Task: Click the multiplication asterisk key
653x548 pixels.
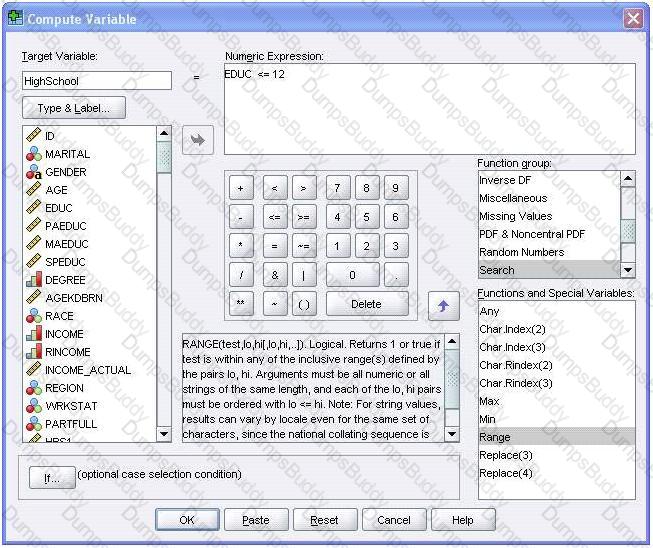Action: (241, 246)
